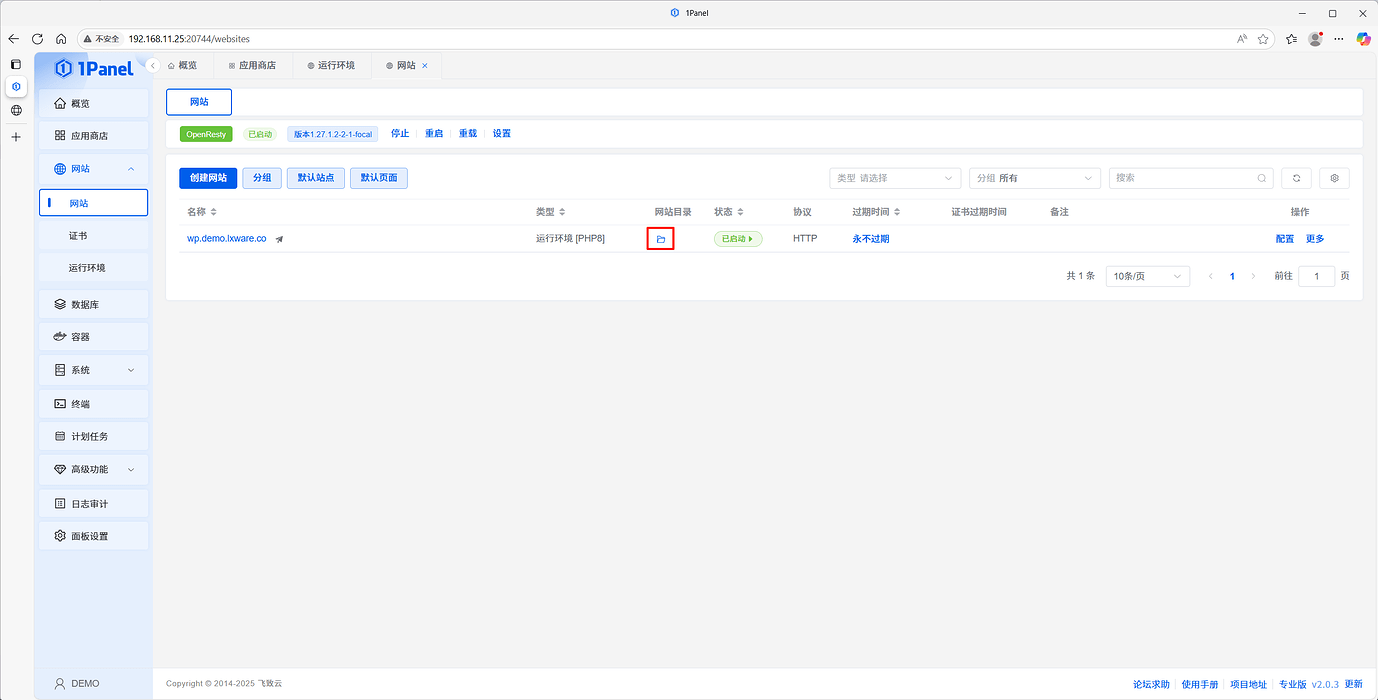Click the 创建网站 button
Image resolution: width=1378 pixels, height=700 pixels.
(x=208, y=177)
